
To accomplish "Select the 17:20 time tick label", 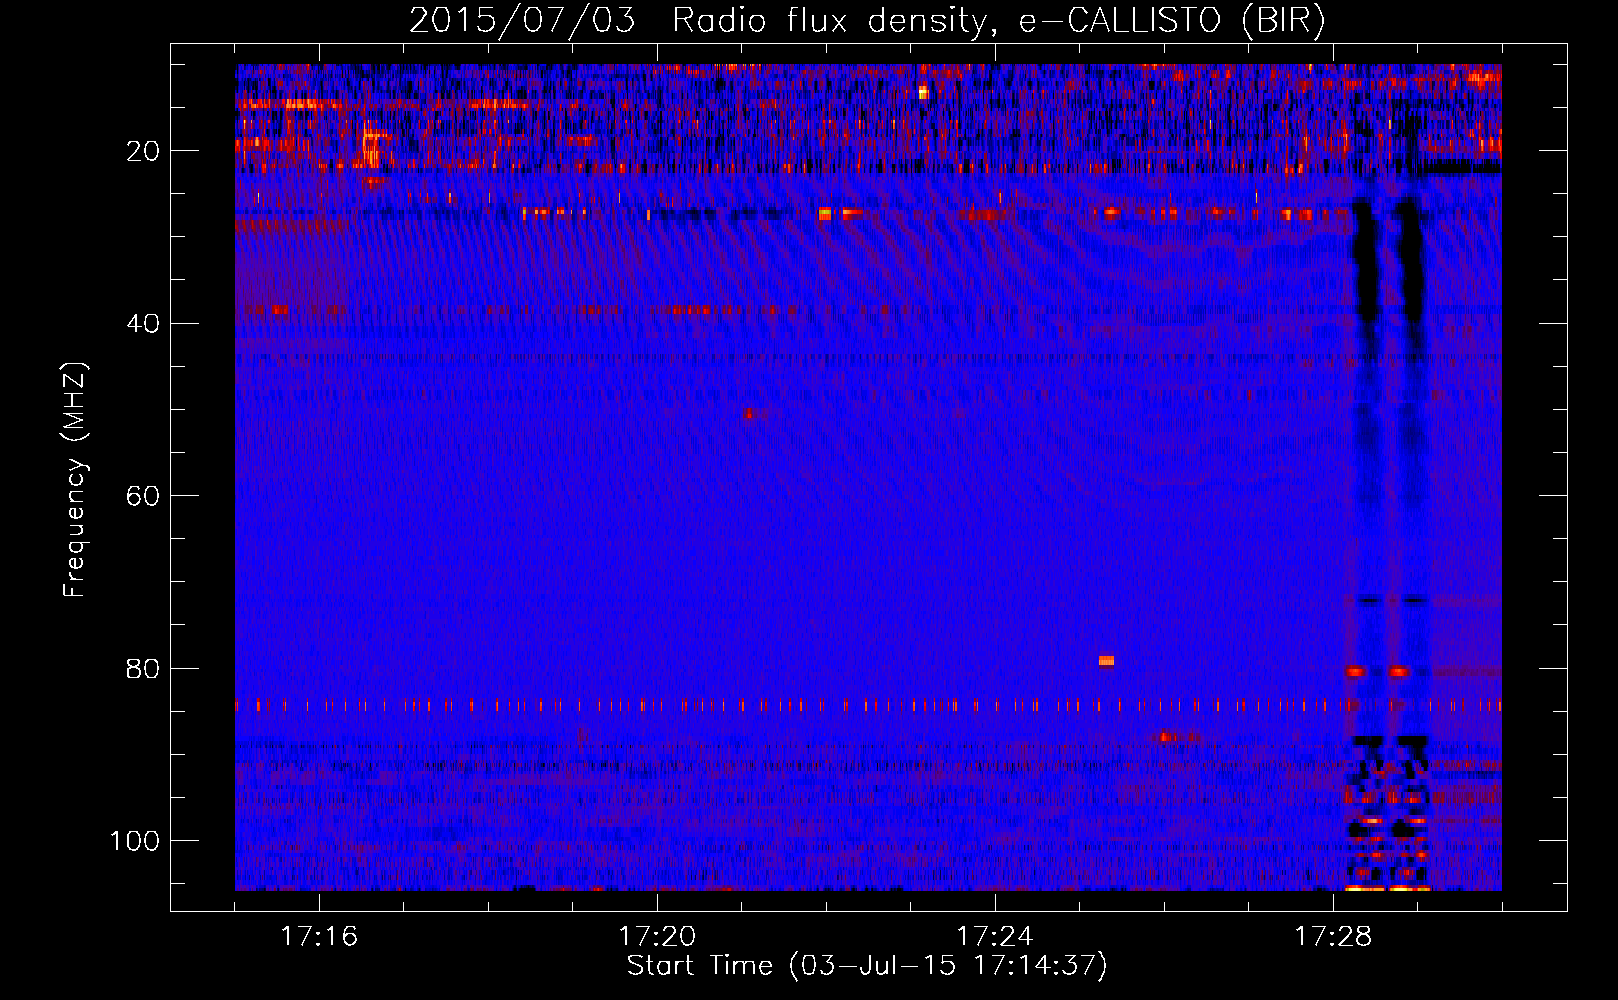I will click(657, 936).
